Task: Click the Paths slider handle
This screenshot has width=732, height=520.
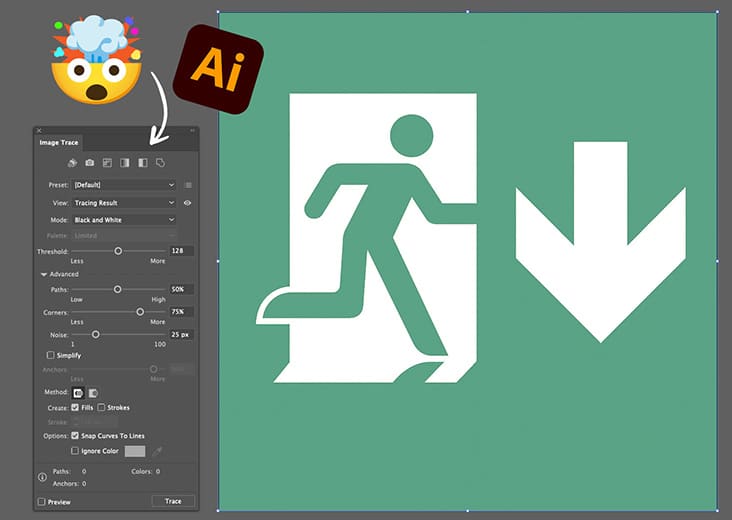Action: [x=118, y=289]
